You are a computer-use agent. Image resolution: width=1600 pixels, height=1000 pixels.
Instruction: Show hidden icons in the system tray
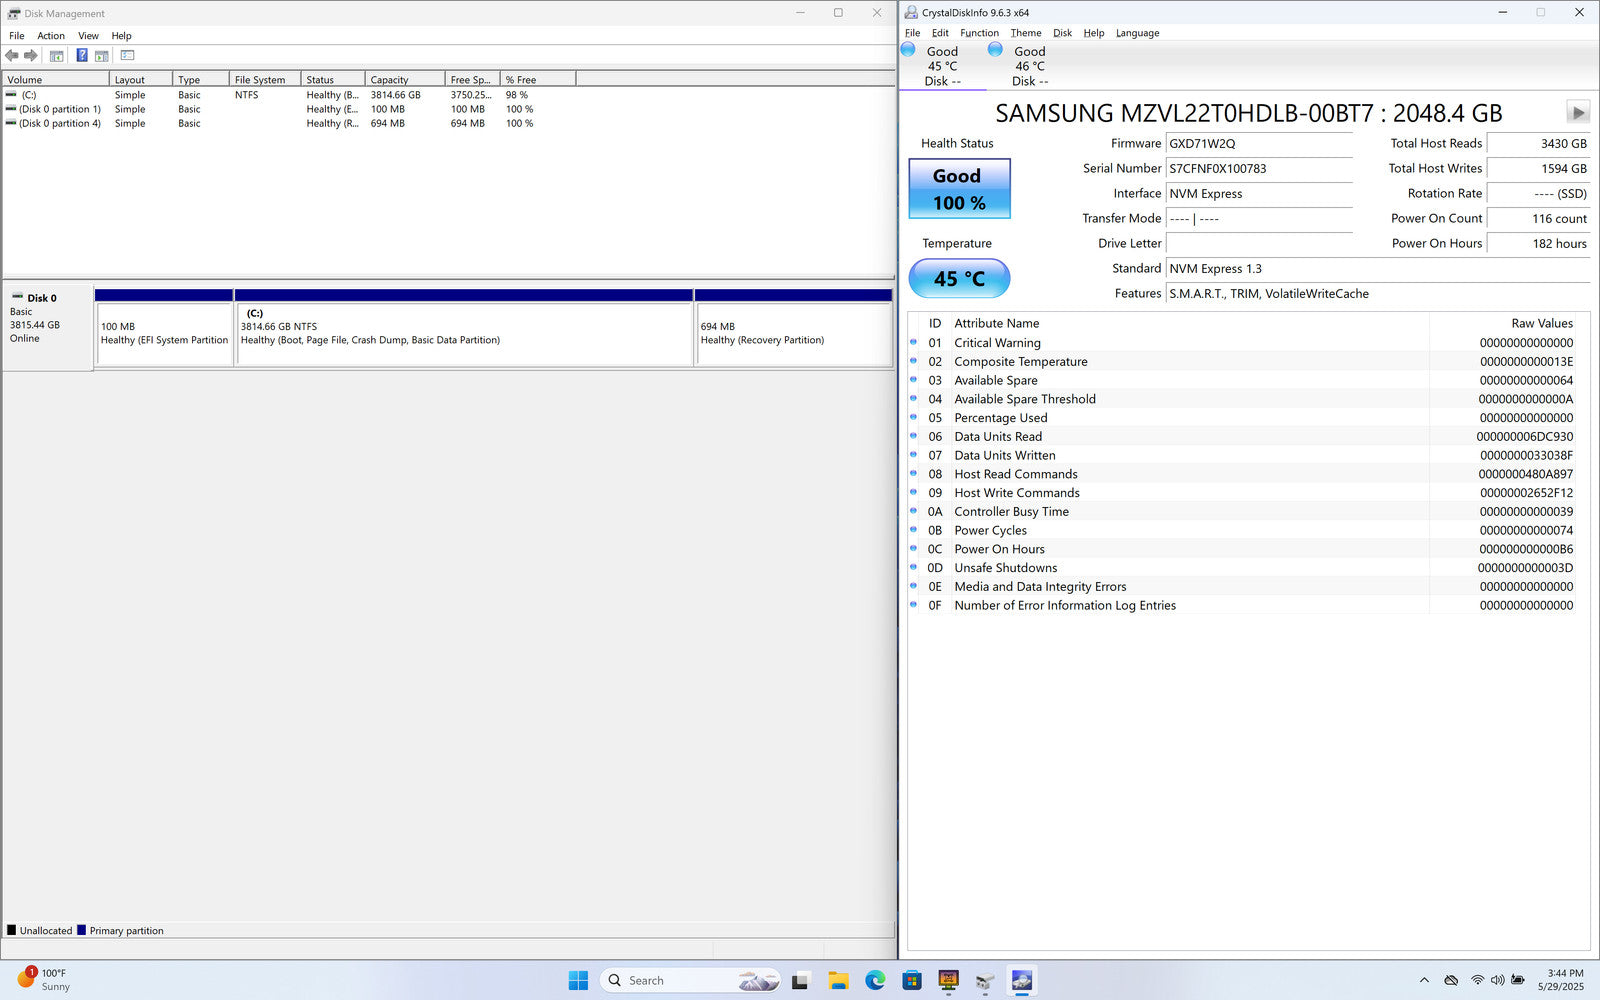click(1424, 980)
